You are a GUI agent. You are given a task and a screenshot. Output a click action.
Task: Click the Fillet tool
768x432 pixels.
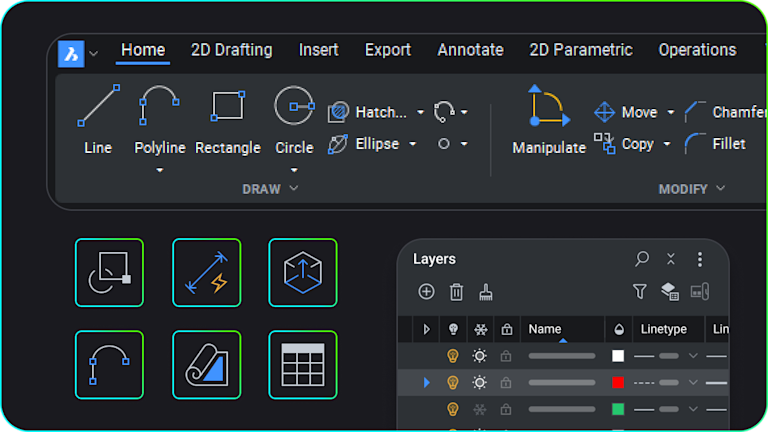click(x=715, y=144)
